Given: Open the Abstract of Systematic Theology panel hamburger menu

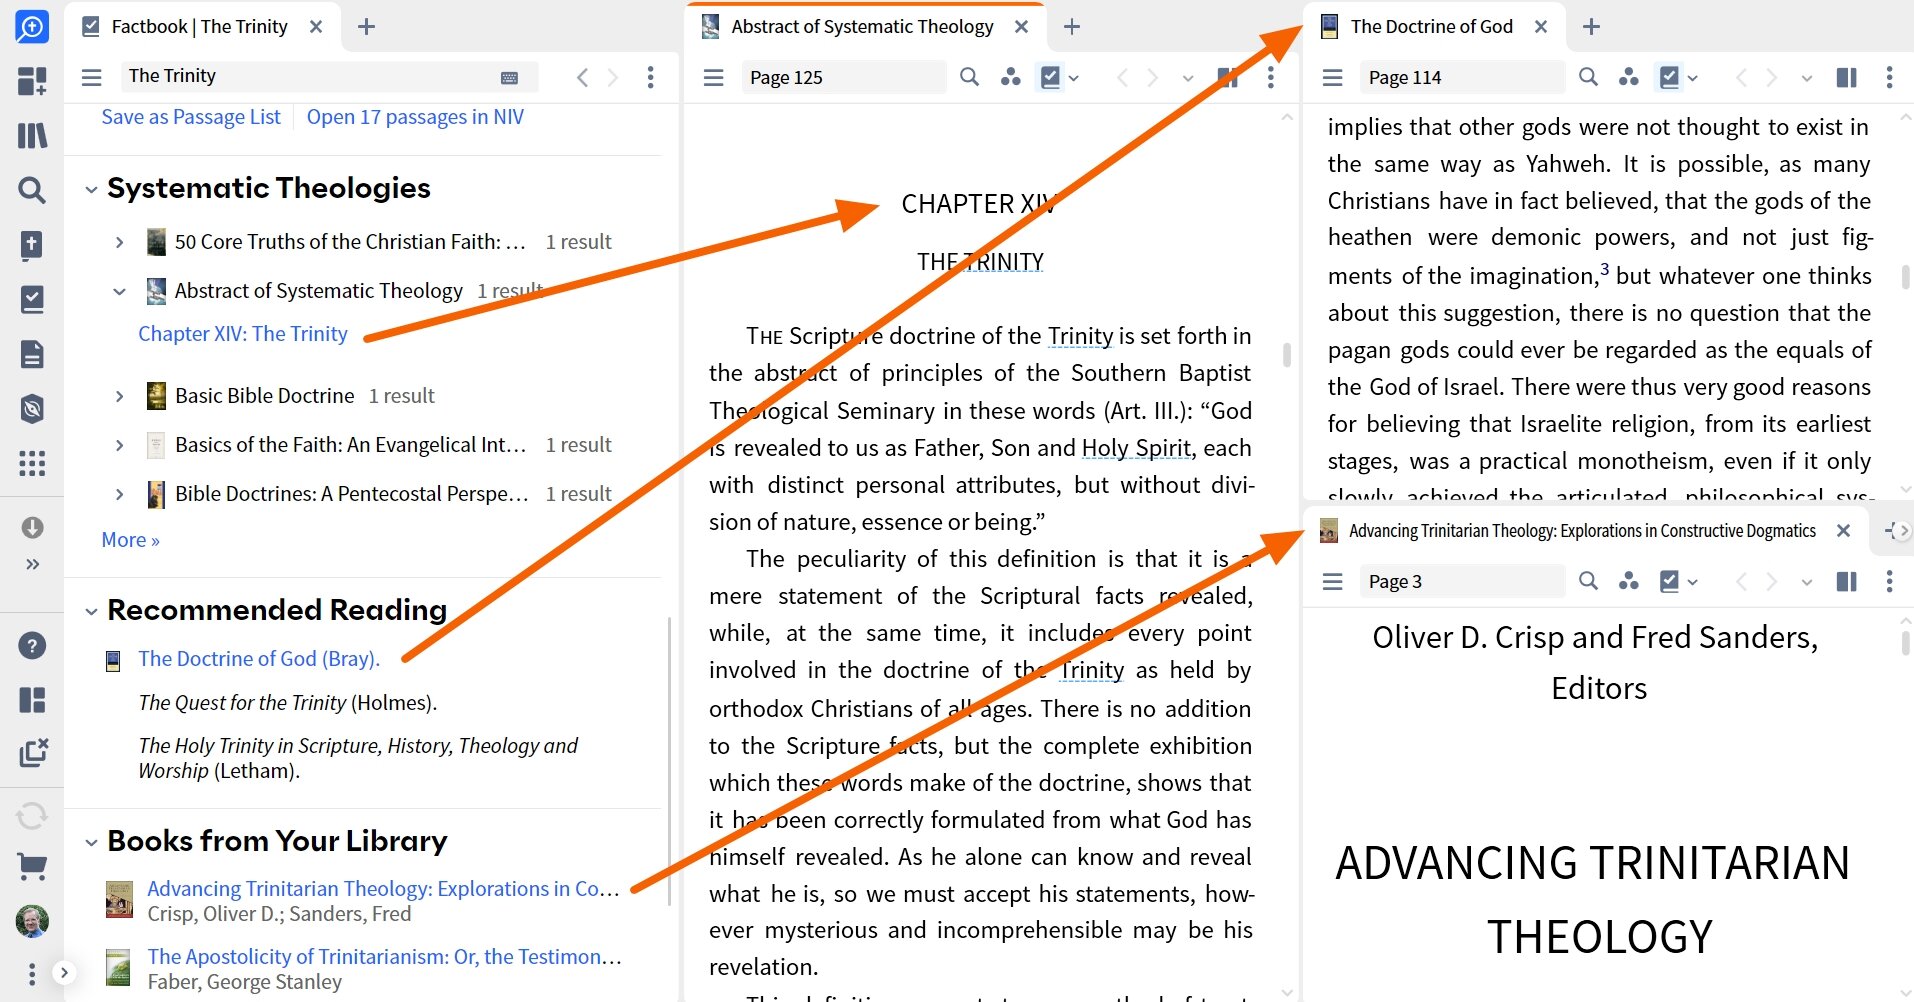Looking at the screenshot, I should [714, 77].
